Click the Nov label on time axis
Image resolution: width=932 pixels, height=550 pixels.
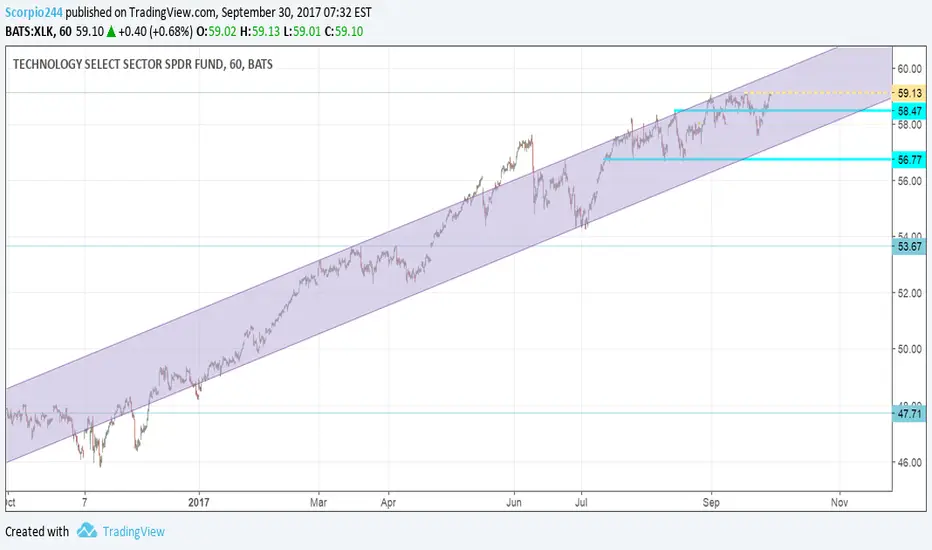(839, 502)
